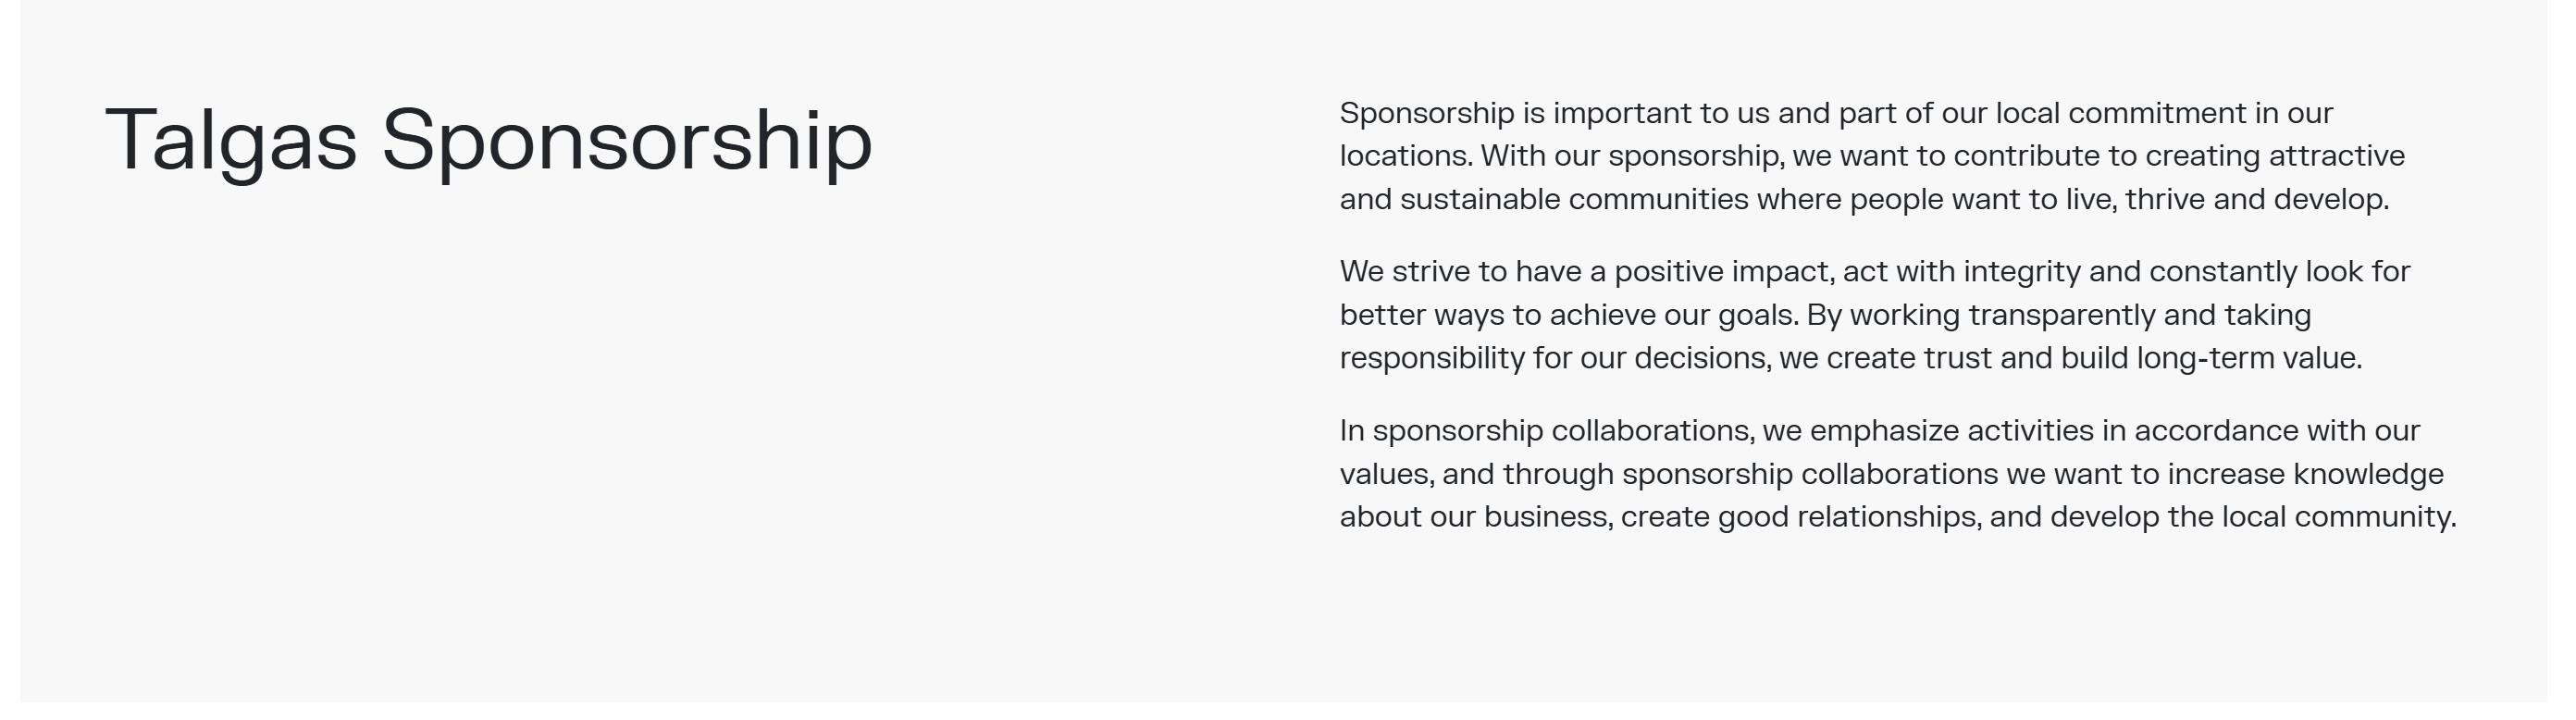
Task: Click the word Talgas in the heading
Action: 231,142
